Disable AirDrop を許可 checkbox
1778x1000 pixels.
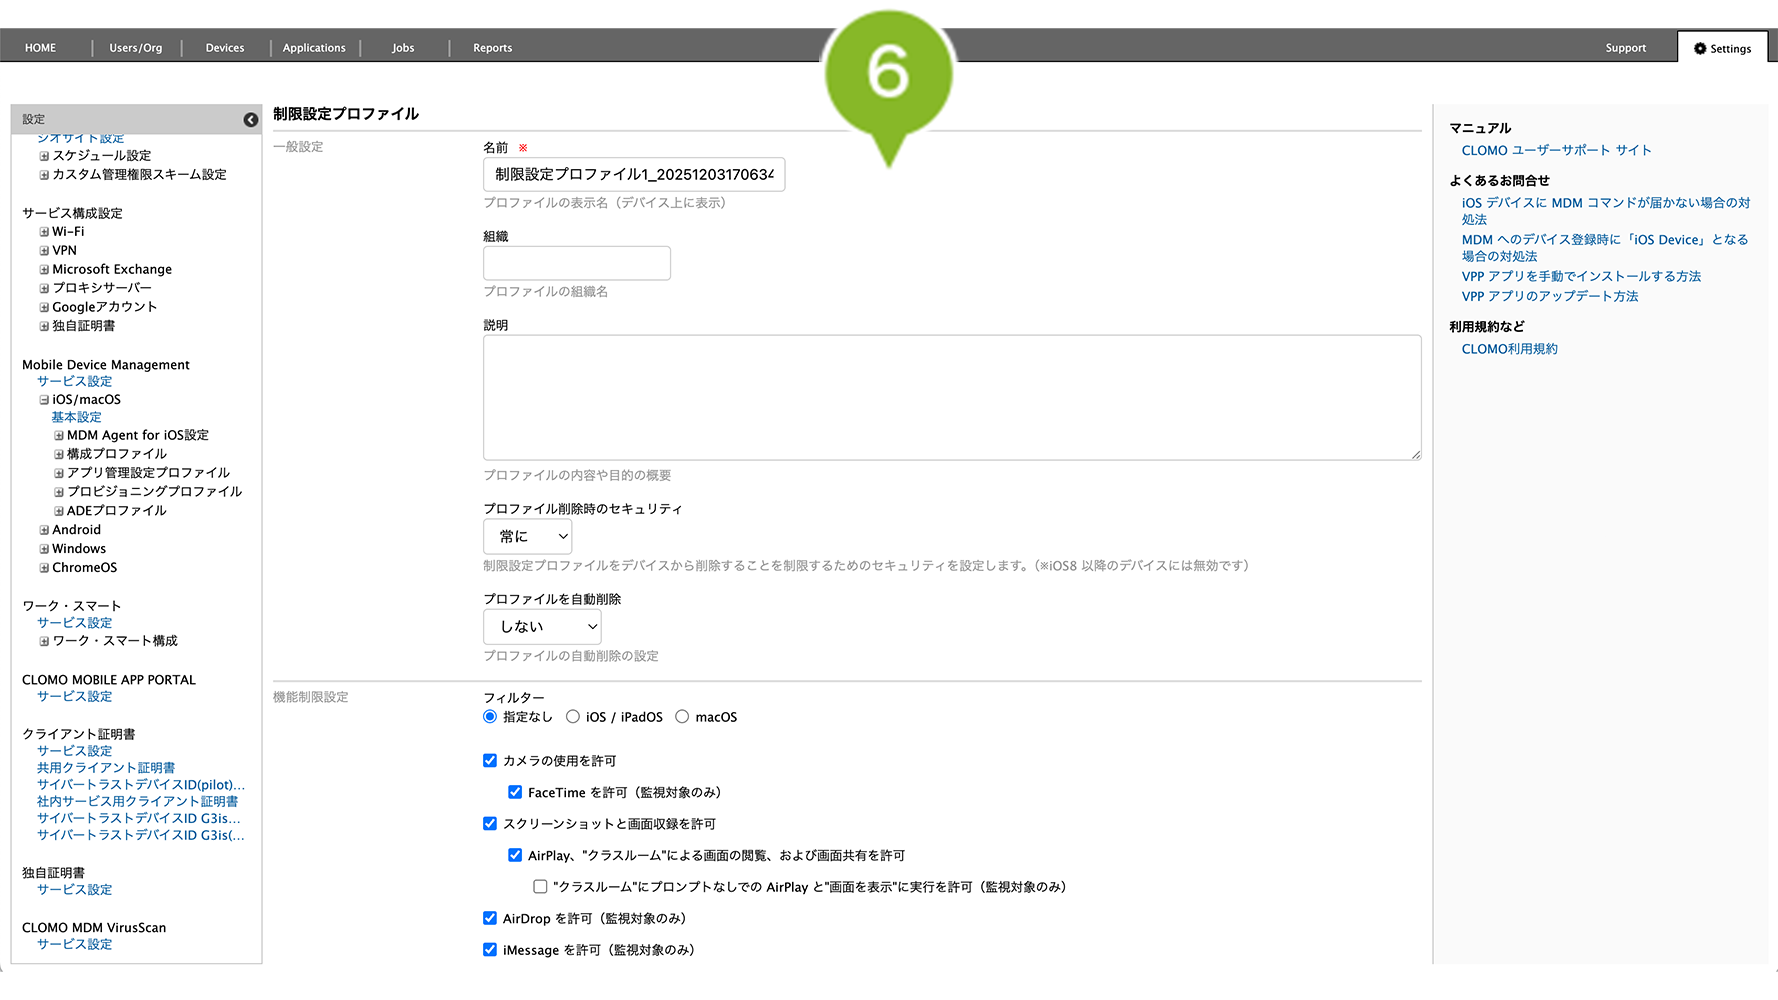[x=490, y=918]
